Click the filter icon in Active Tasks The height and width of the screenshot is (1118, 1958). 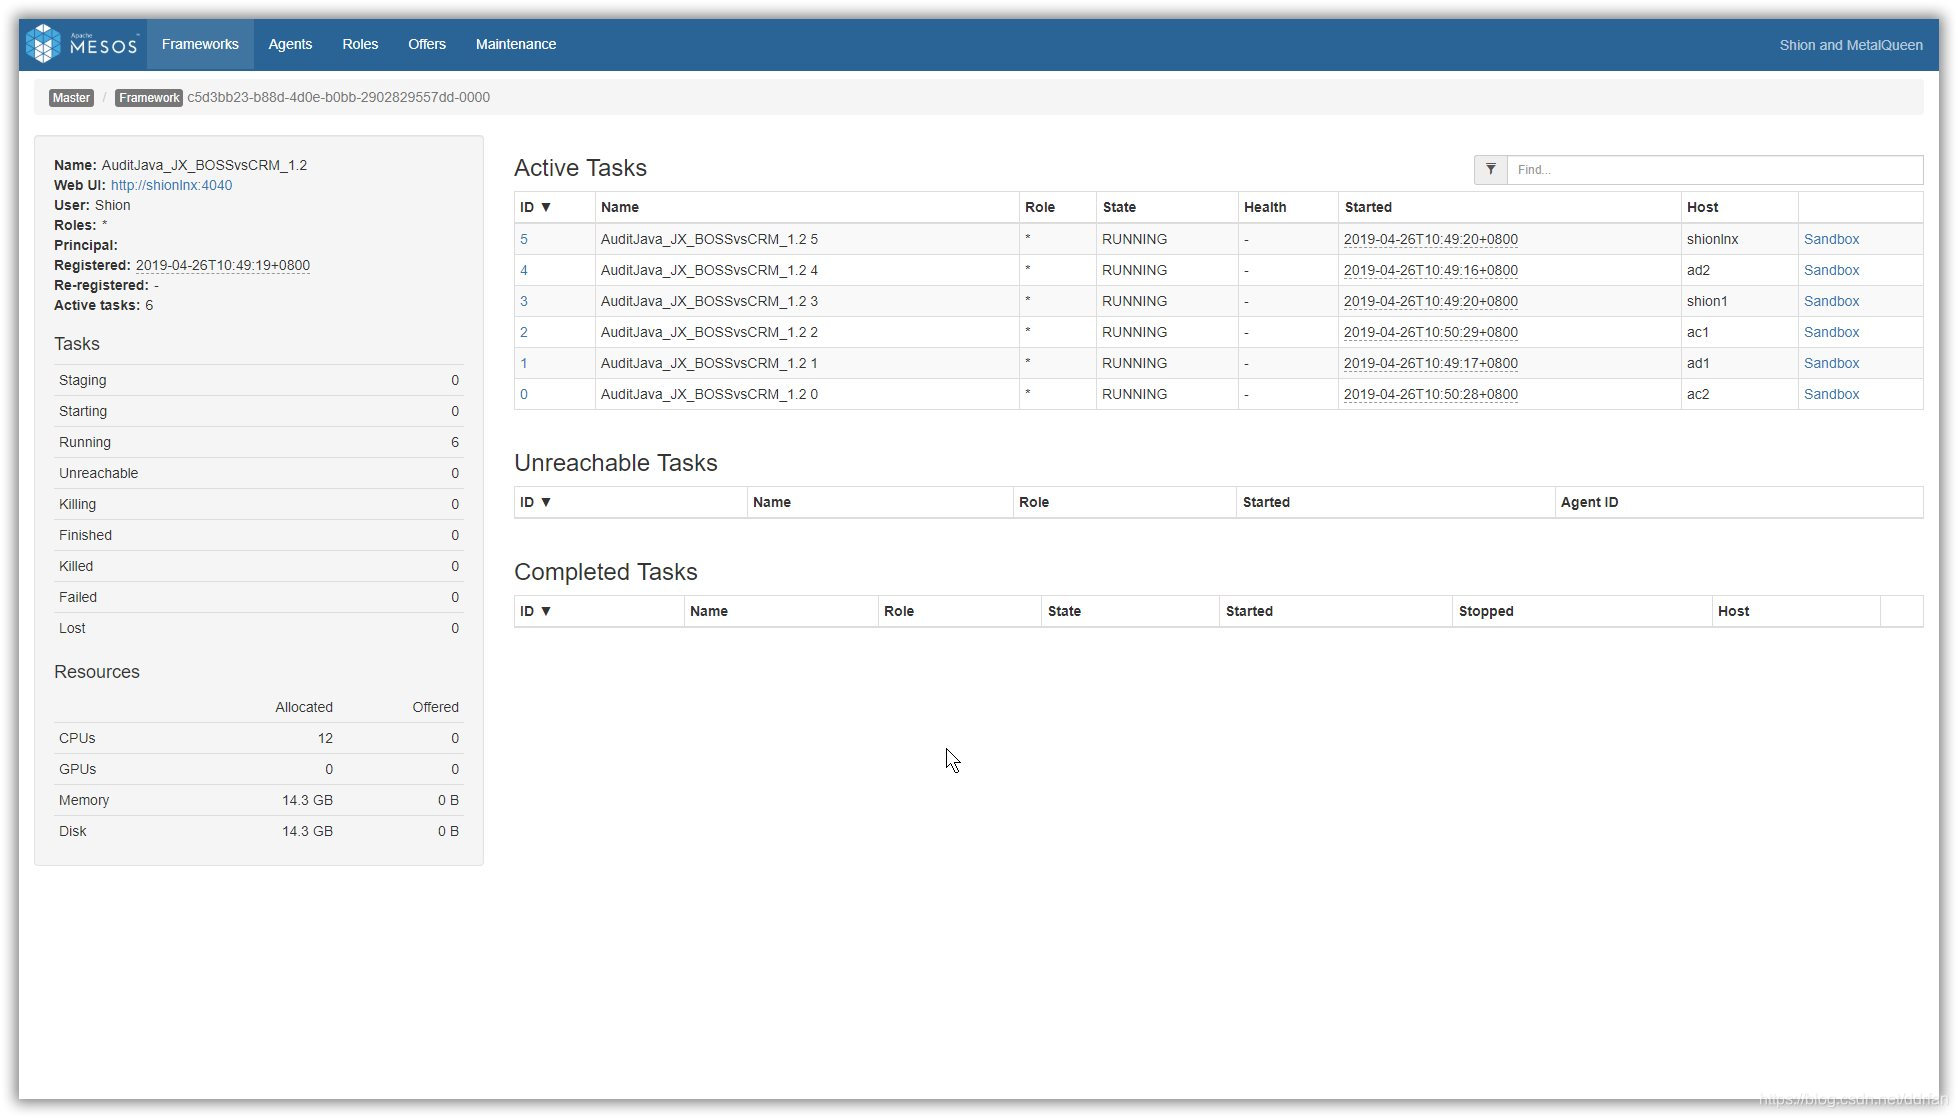tap(1491, 170)
